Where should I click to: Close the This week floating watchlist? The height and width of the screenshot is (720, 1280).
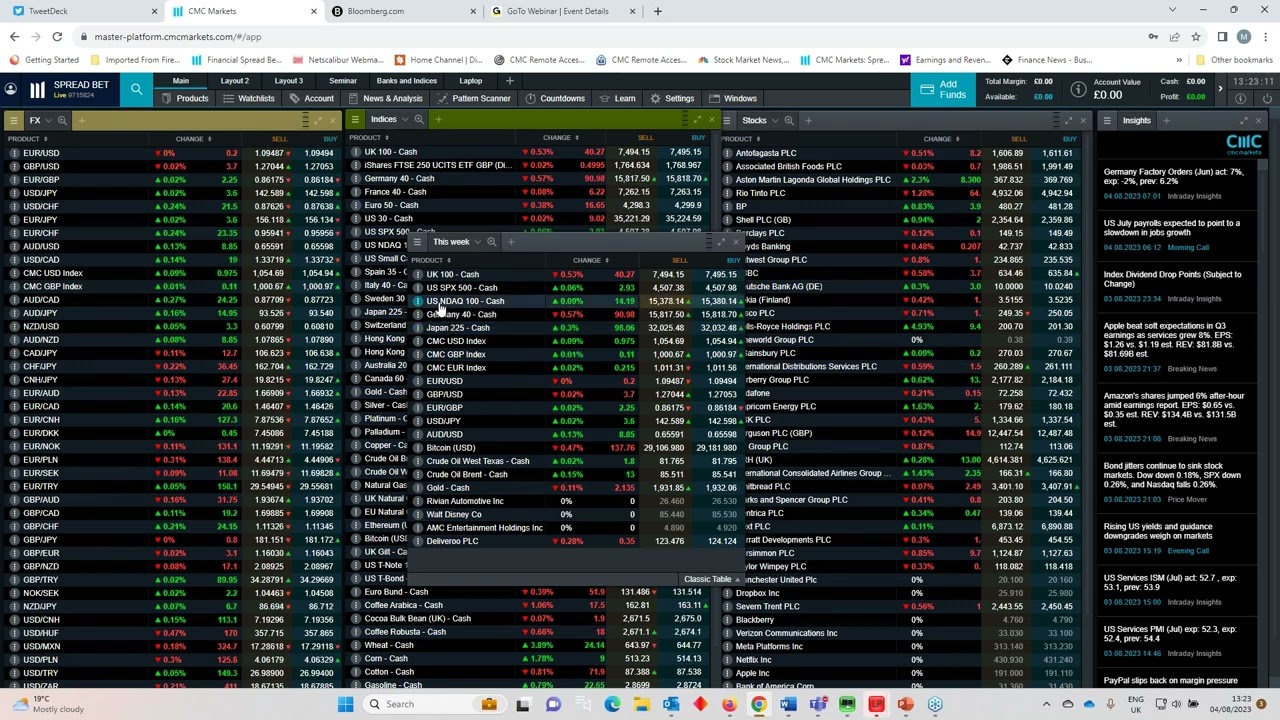coord(737,242)
